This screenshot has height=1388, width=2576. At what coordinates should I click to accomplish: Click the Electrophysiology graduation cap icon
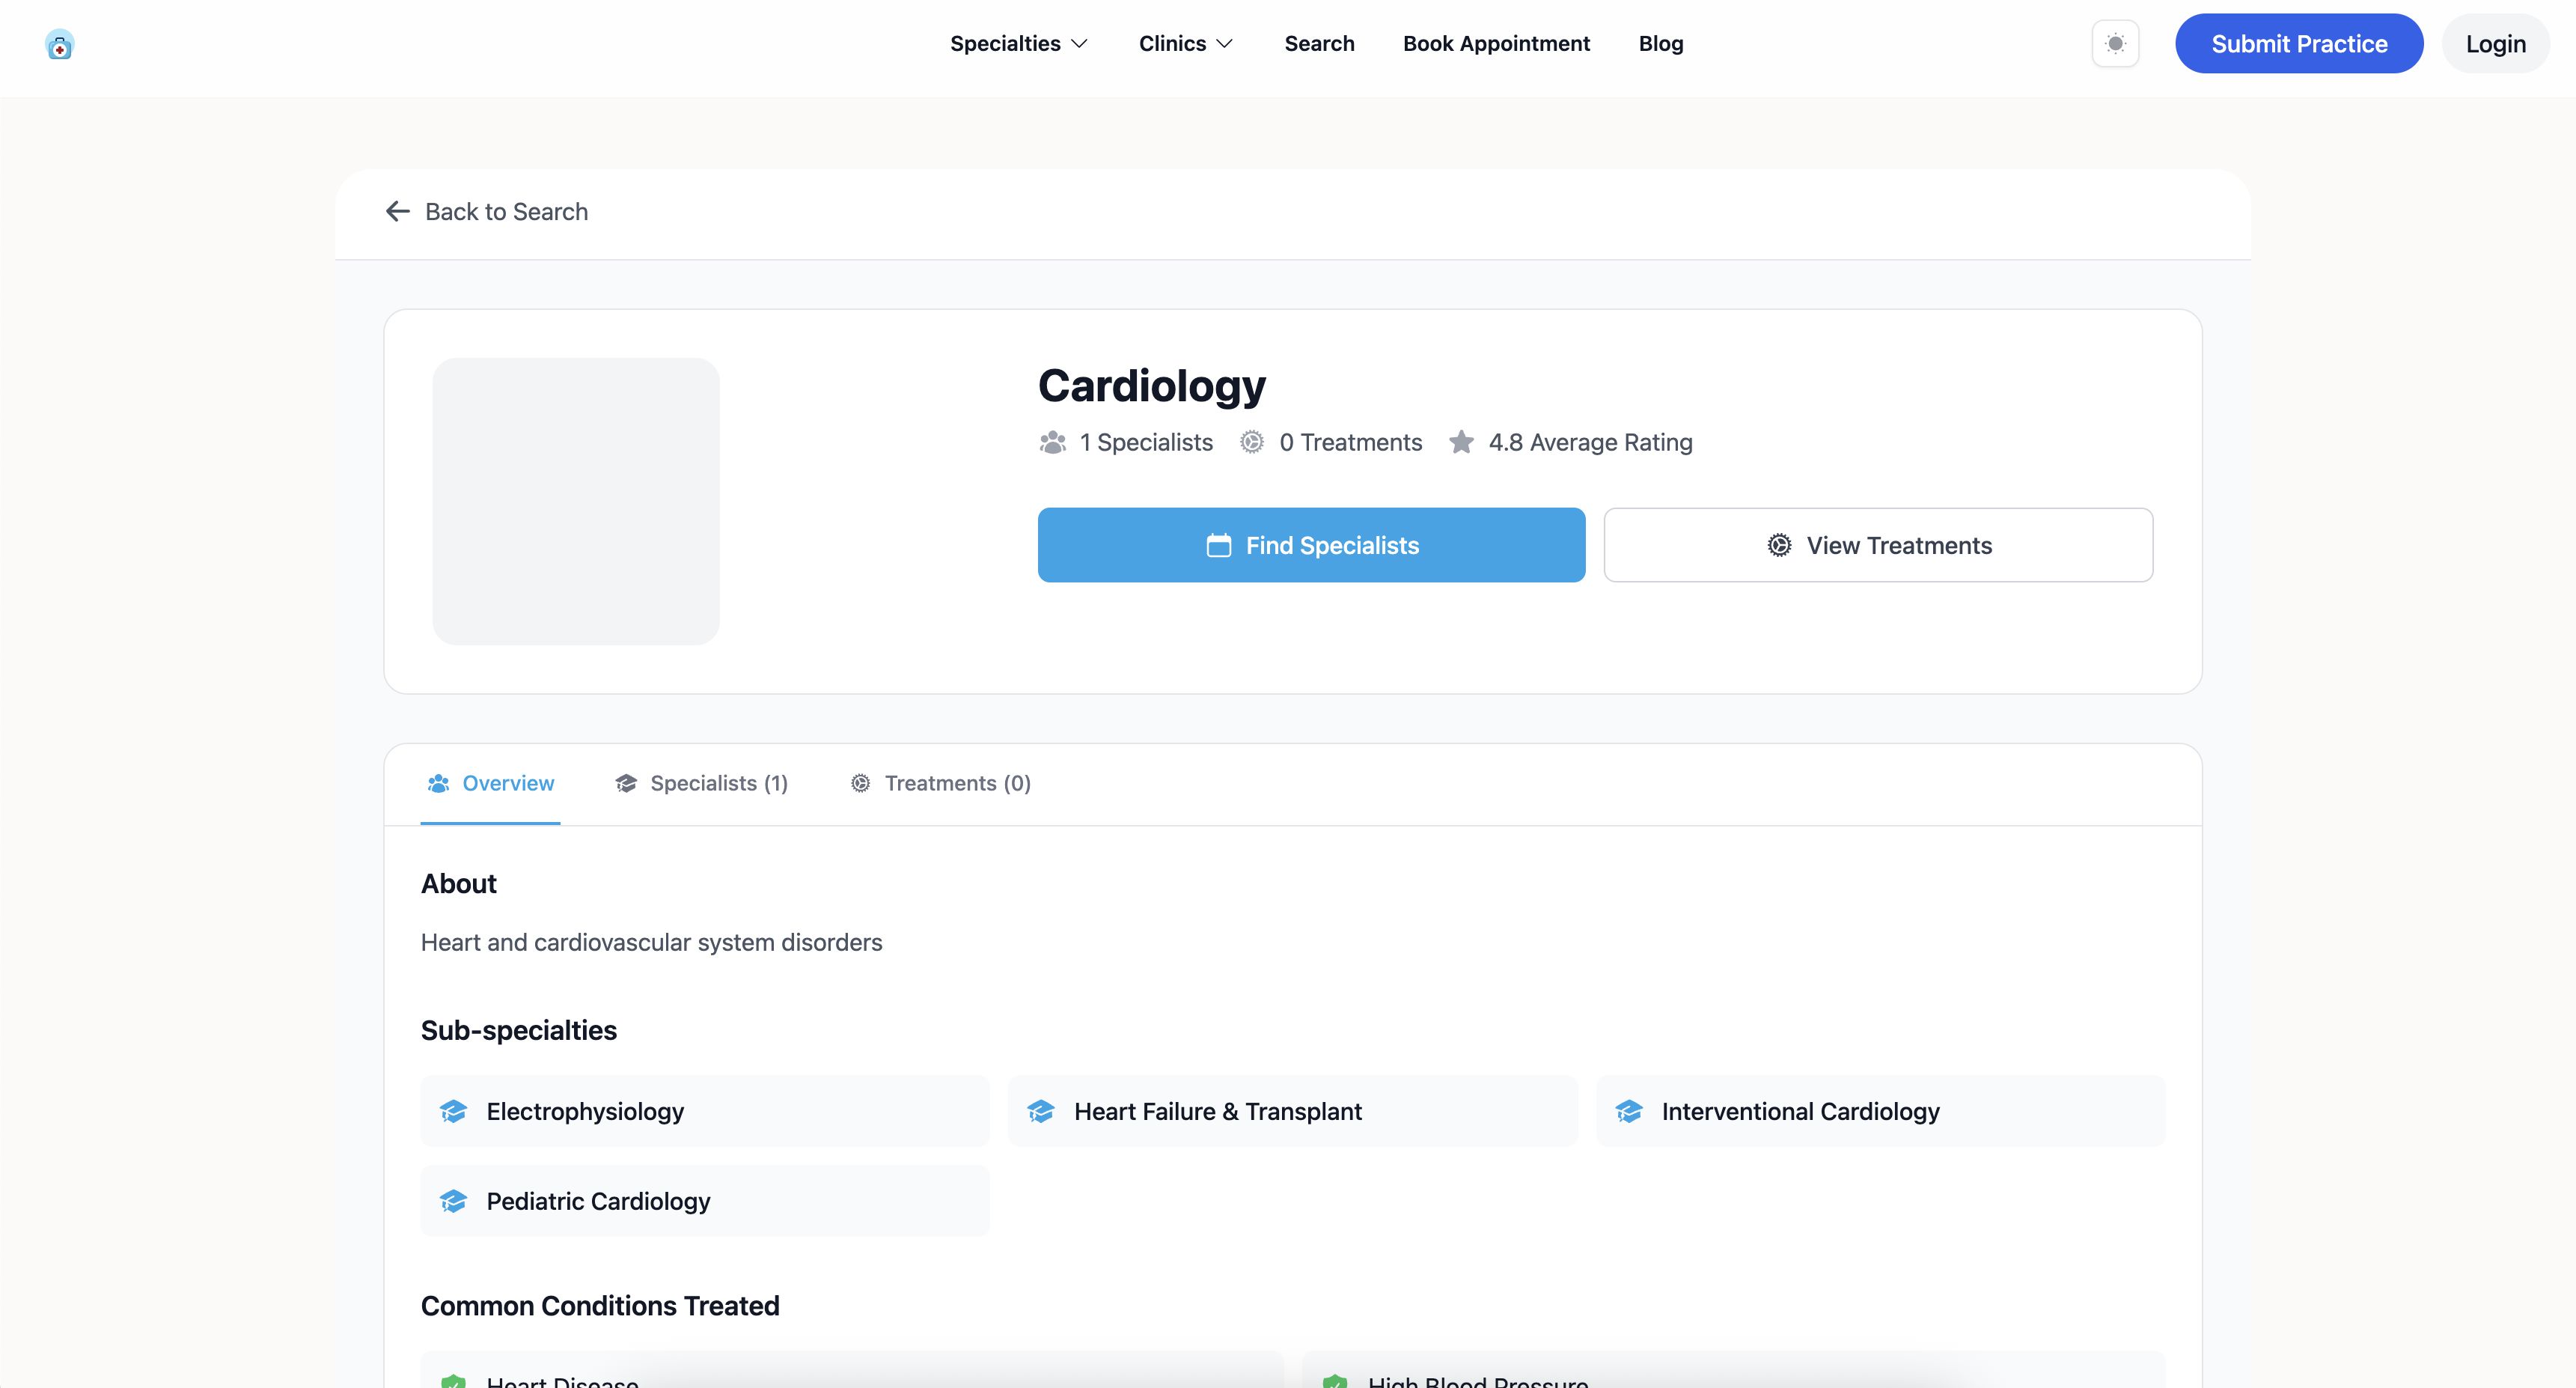[453, 1111]
